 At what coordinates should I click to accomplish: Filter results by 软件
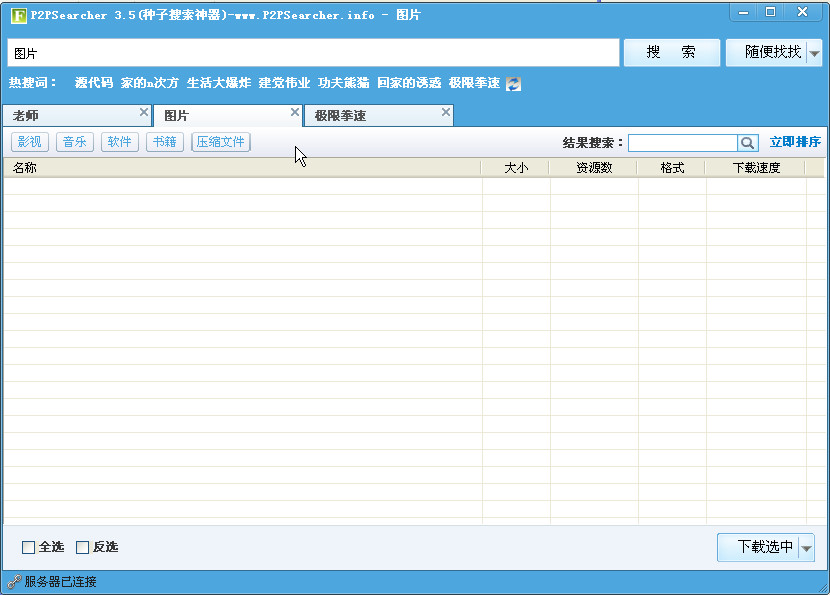[120, 142]
